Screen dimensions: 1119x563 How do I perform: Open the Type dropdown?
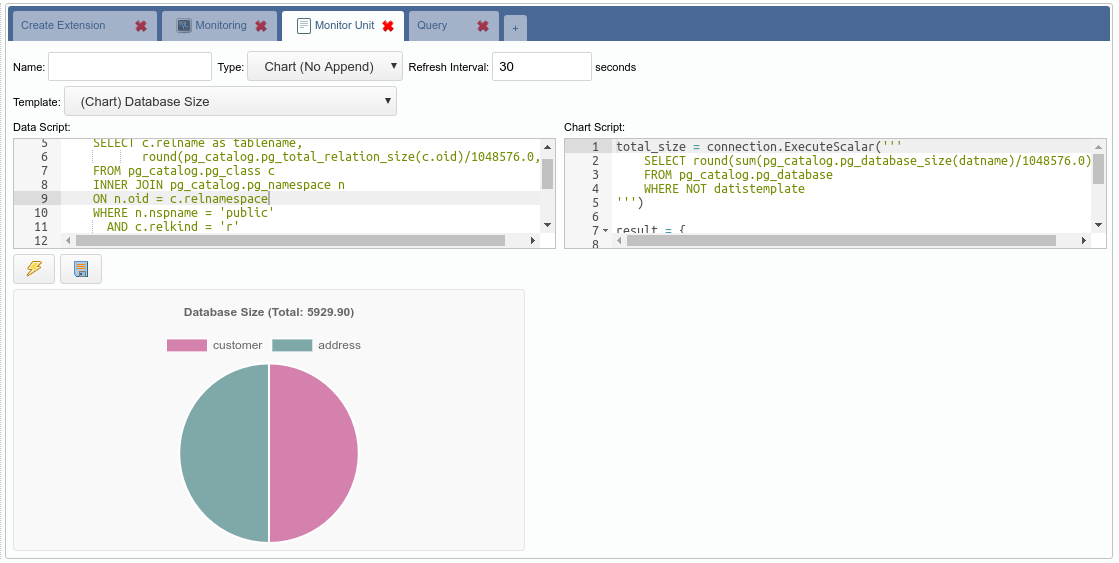(x=324, y=67)
